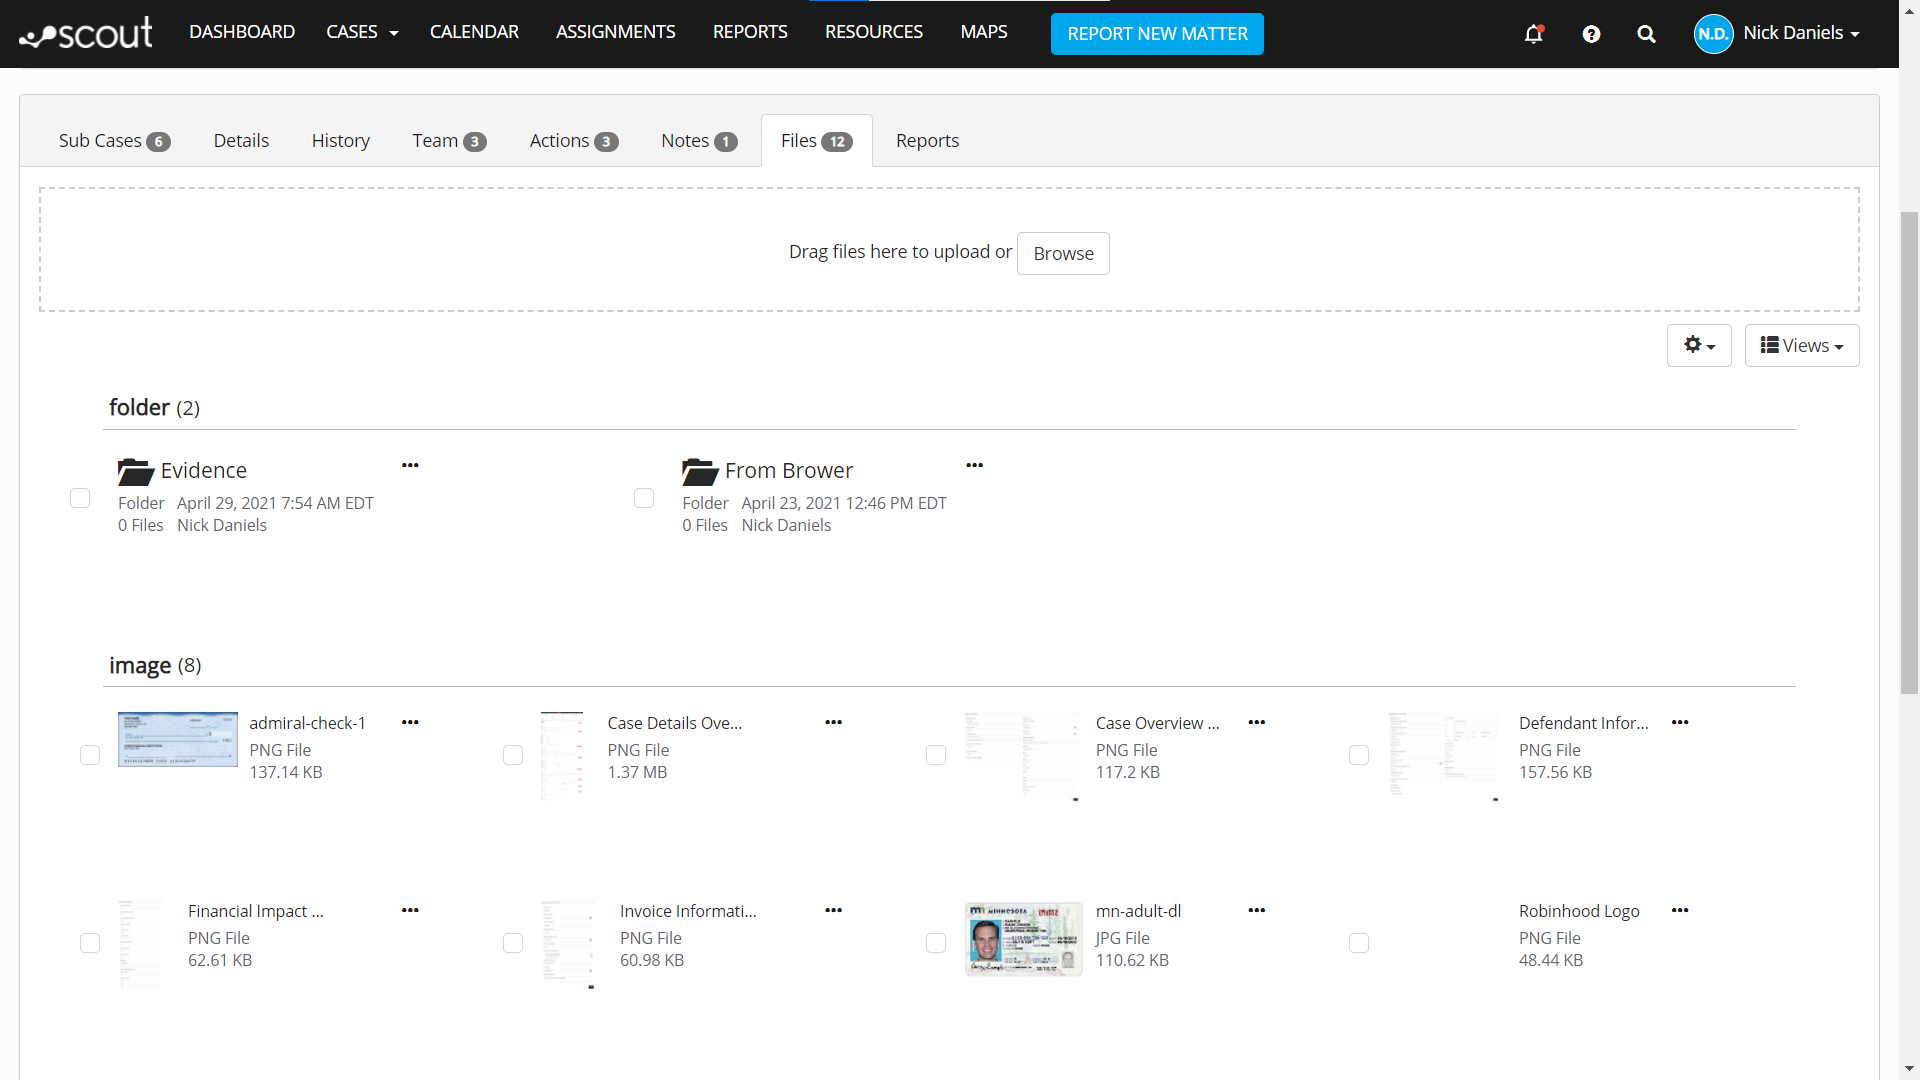
Task: Select the mn-adult-dl file checkbox
Action: [x=936, y=943]
